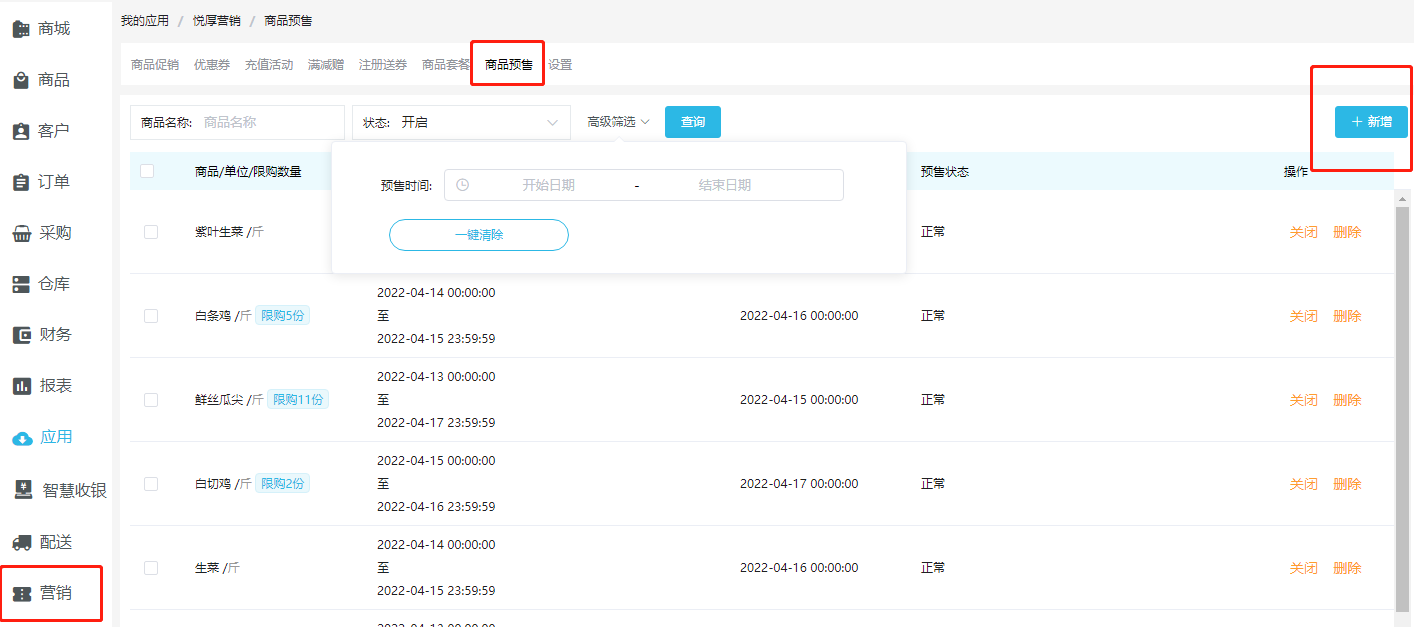Image resolution: width=1414 pixels, height=627 pixels.
Task: Click the clock icon in 预售时间 field
Action: [x=462, y=185]
